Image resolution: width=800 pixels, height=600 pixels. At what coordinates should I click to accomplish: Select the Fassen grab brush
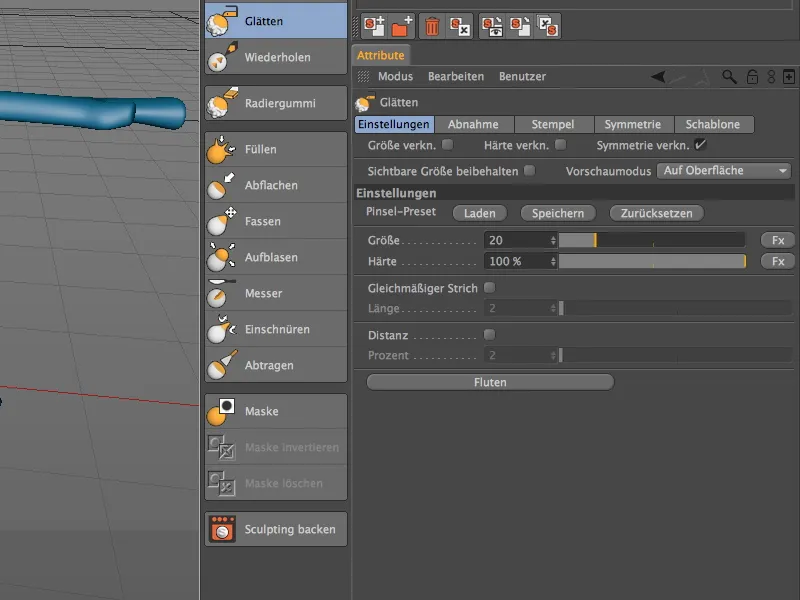coord(276,221)
